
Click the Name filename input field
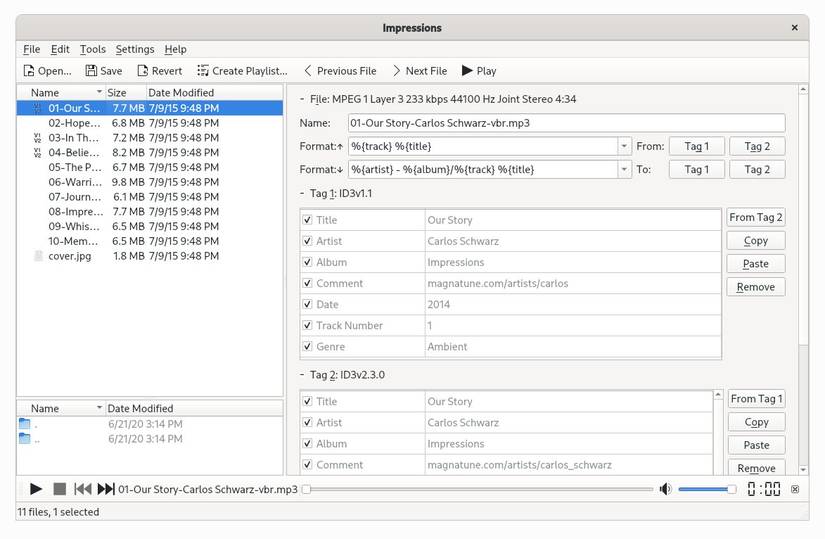click(567, 123)
